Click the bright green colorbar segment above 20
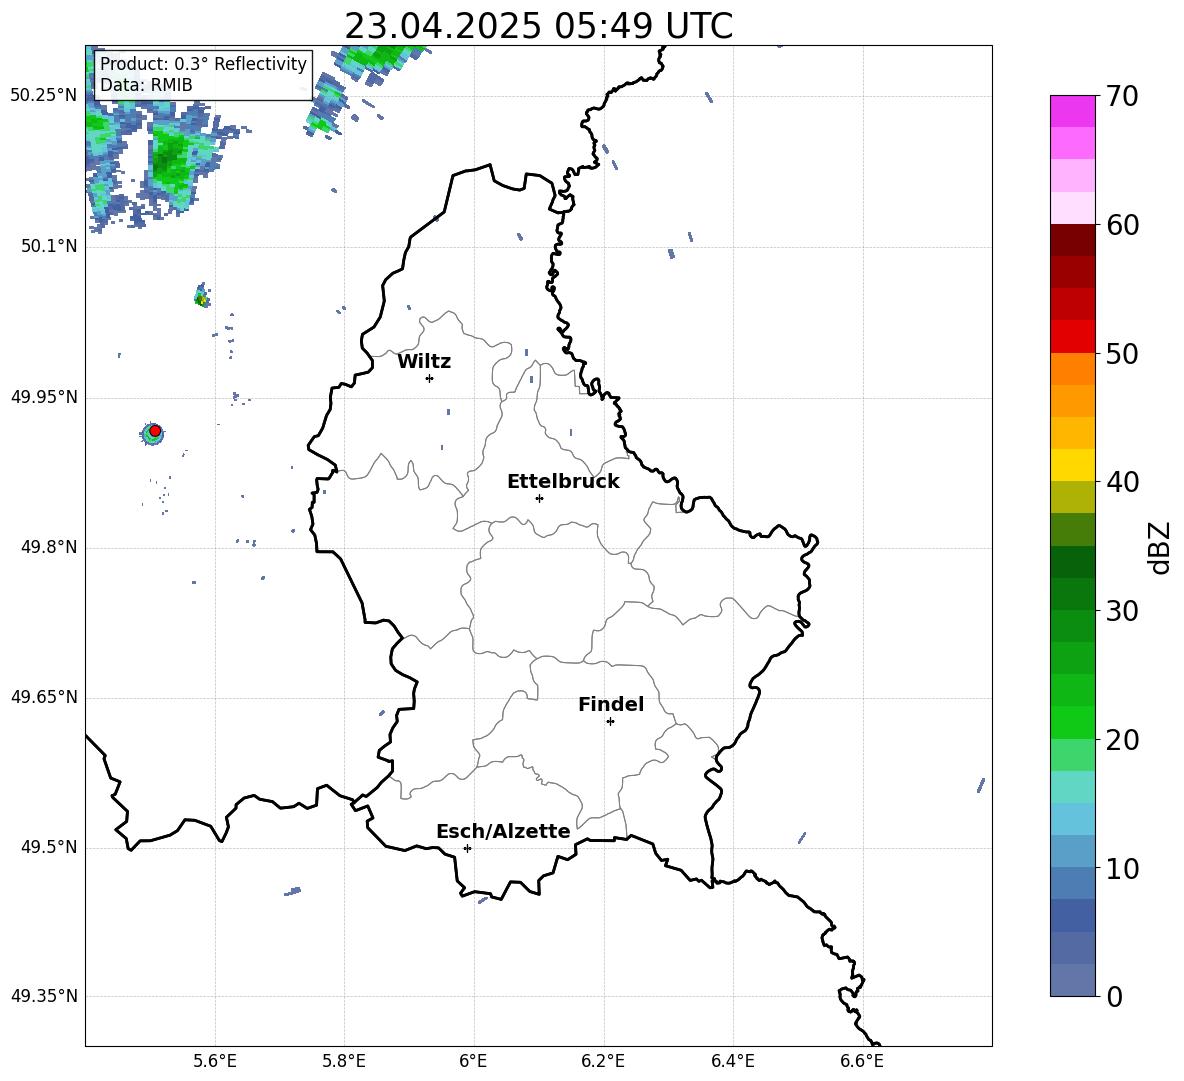 (x=1073, y=722)
